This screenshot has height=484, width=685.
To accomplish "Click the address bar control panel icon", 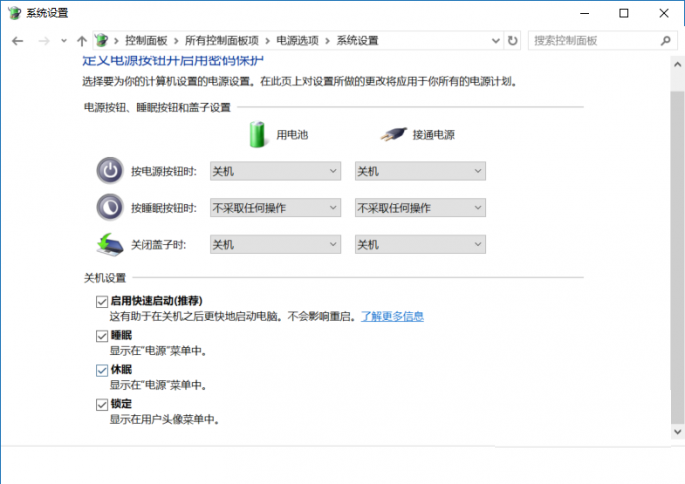I will (101, 41).
